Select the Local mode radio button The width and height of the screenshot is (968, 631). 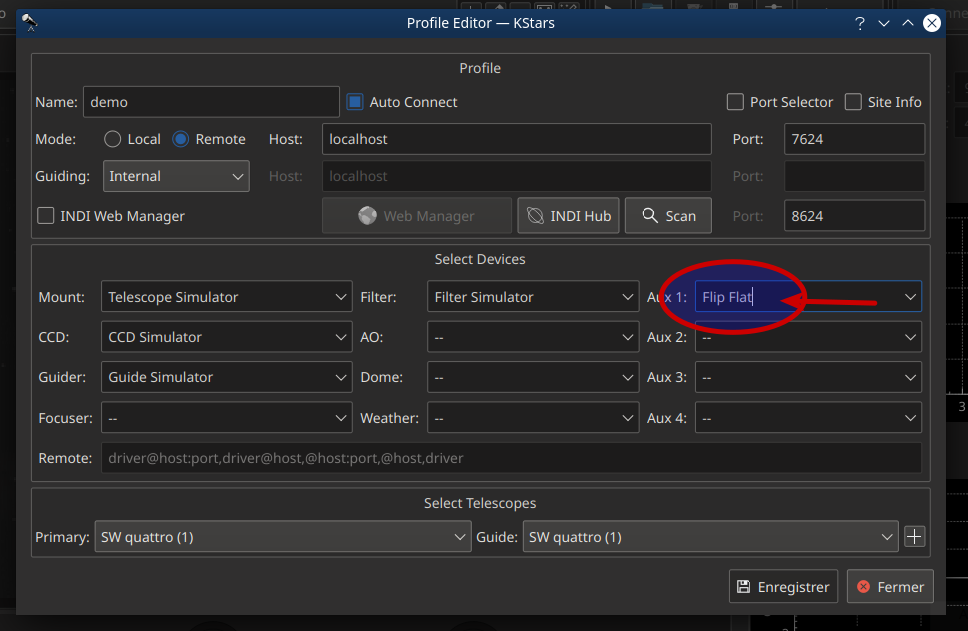click(x=112, y=139)
